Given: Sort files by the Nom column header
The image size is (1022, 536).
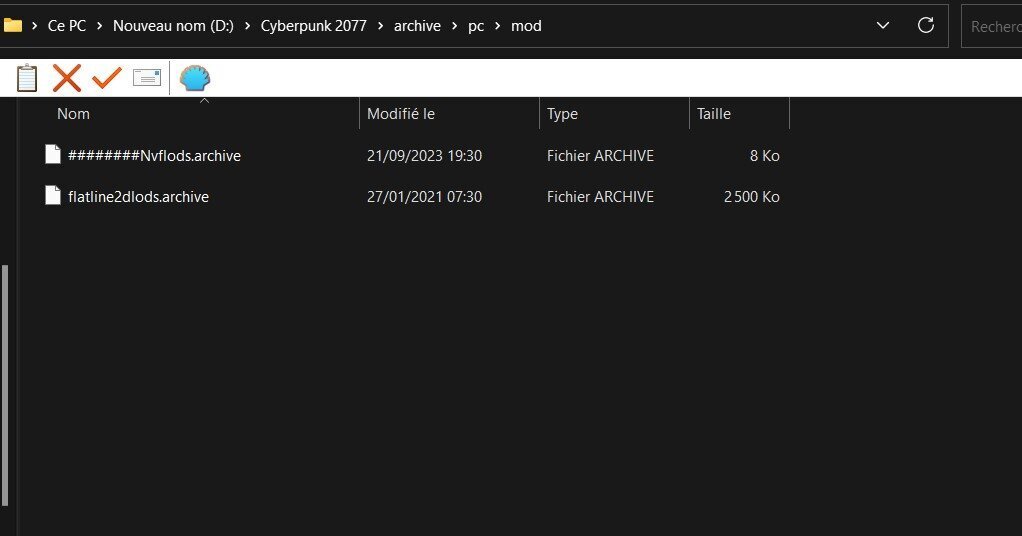Looking at the screenshot, I should [73, 114].
